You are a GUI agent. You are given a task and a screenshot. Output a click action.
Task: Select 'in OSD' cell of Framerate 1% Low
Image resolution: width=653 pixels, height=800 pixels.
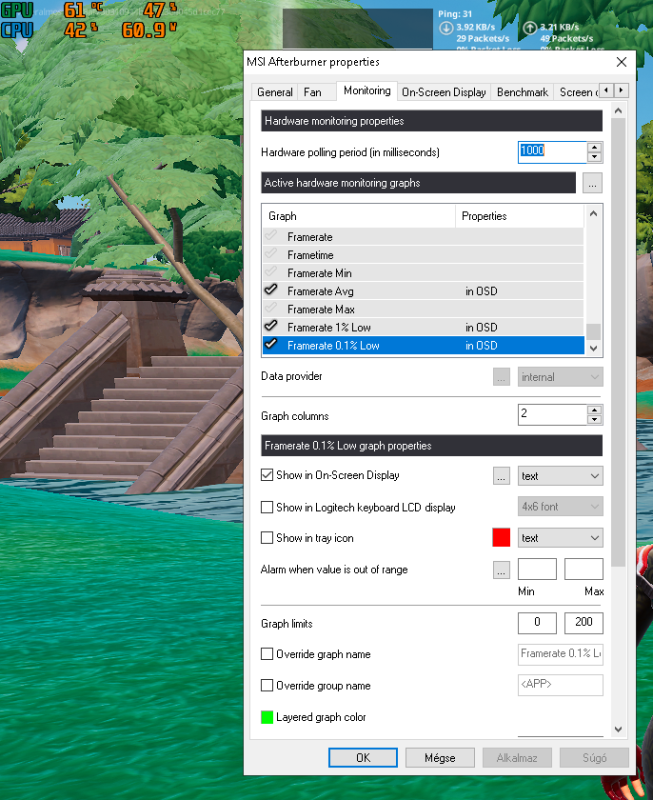tap(481, 328)
